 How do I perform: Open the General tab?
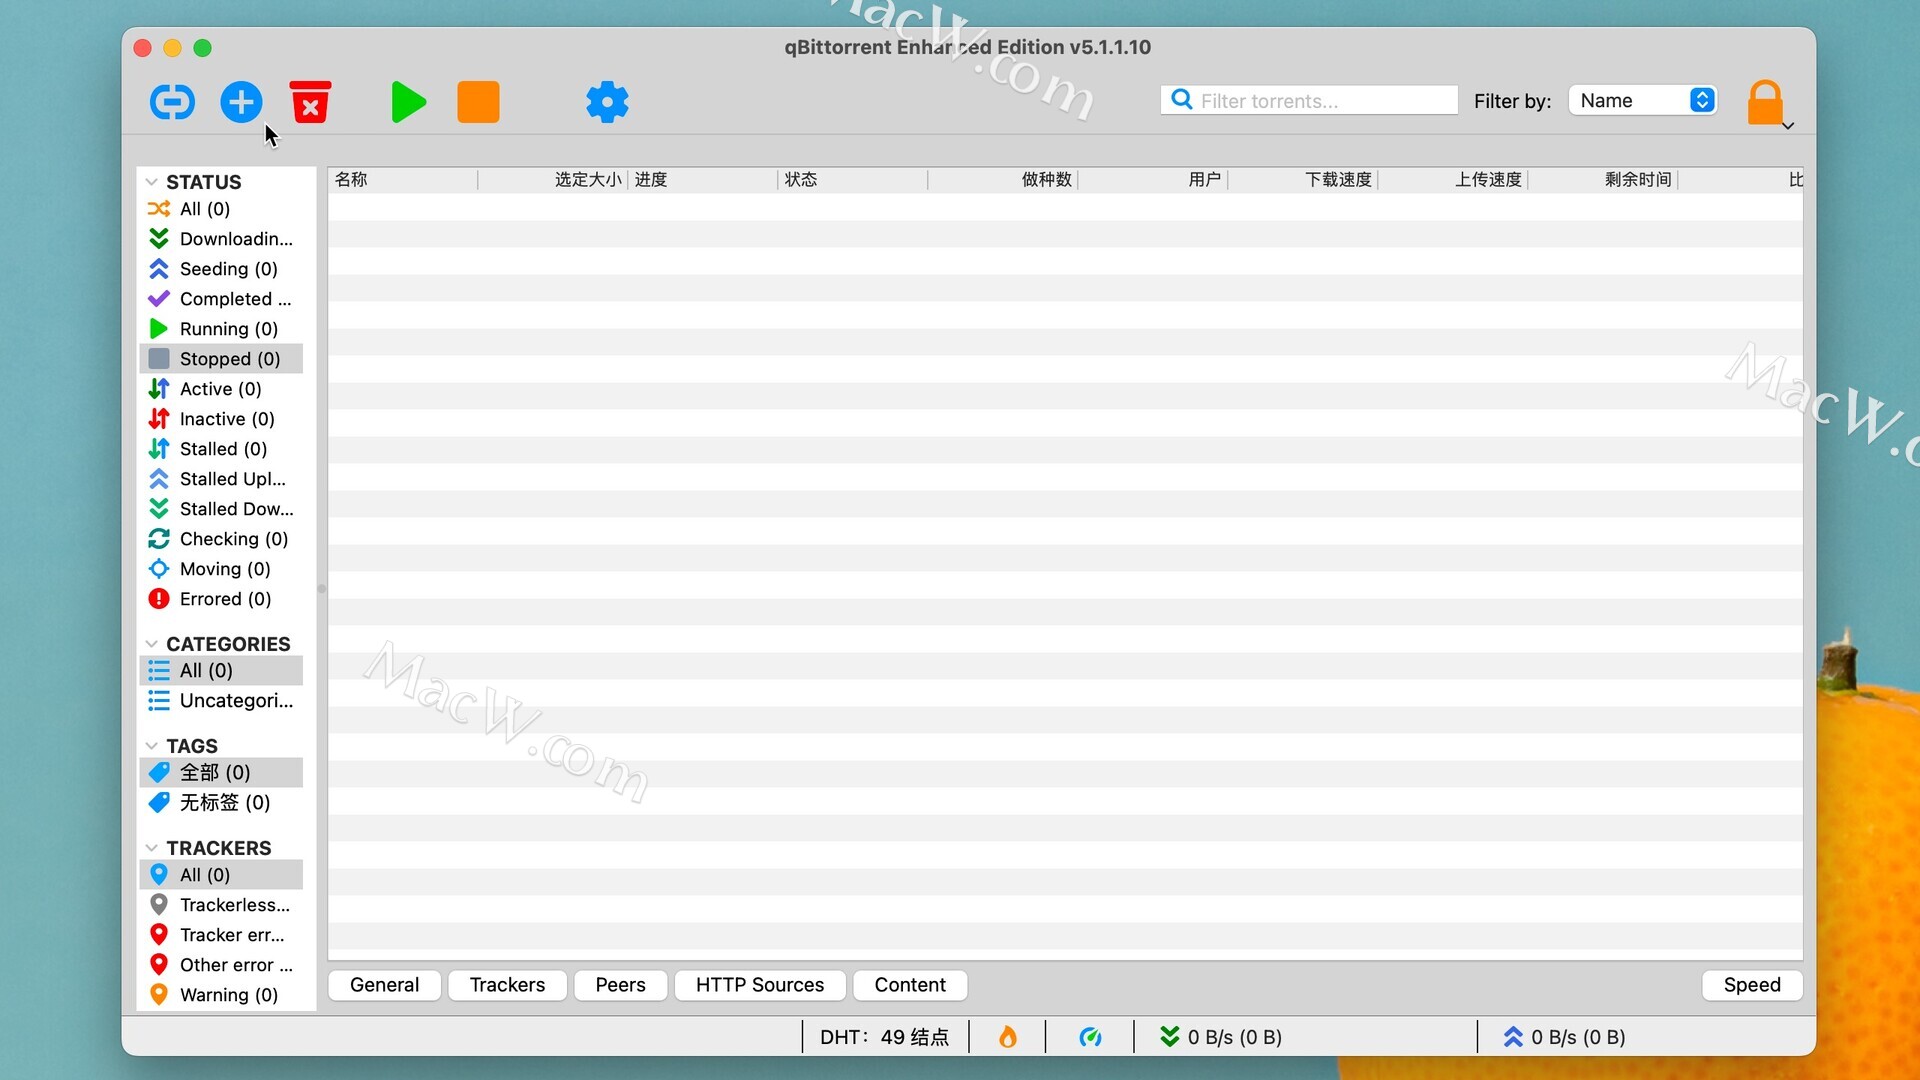384,985
